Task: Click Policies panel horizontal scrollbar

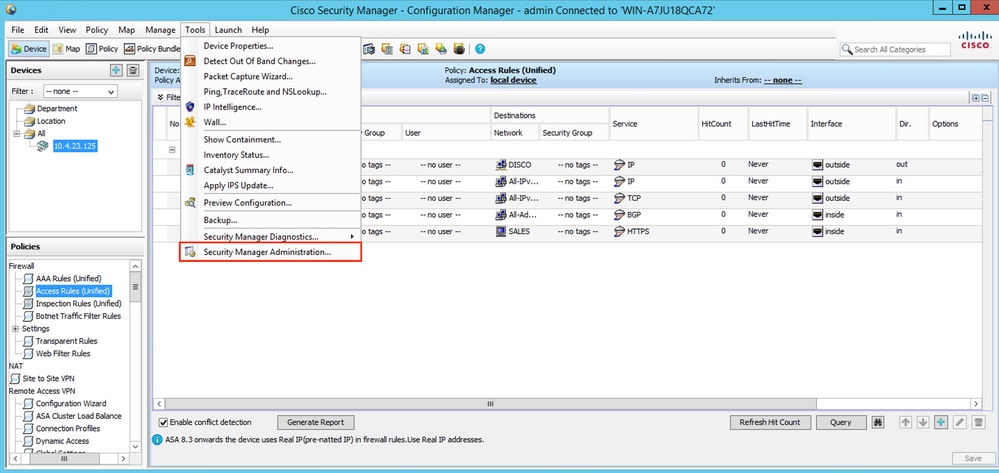Action: pos(62,458)
